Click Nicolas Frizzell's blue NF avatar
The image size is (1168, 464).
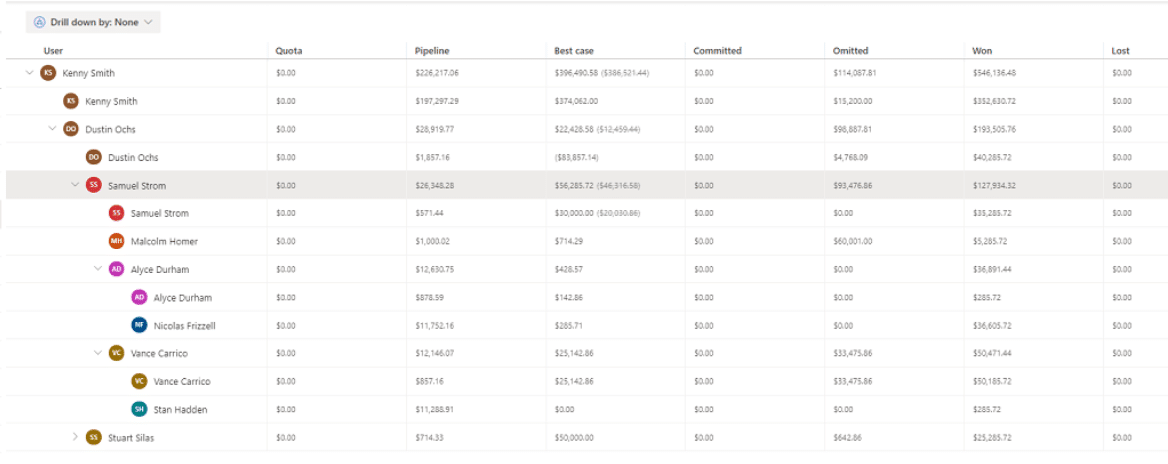(x=139, y=325)
